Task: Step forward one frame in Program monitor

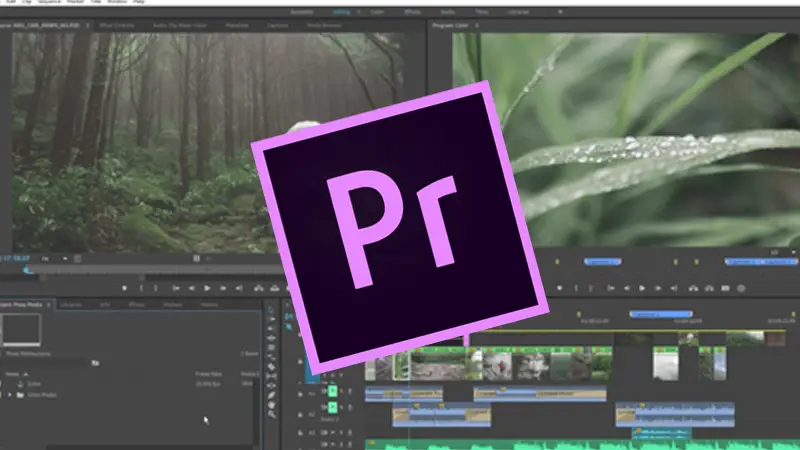Action: 658,288
